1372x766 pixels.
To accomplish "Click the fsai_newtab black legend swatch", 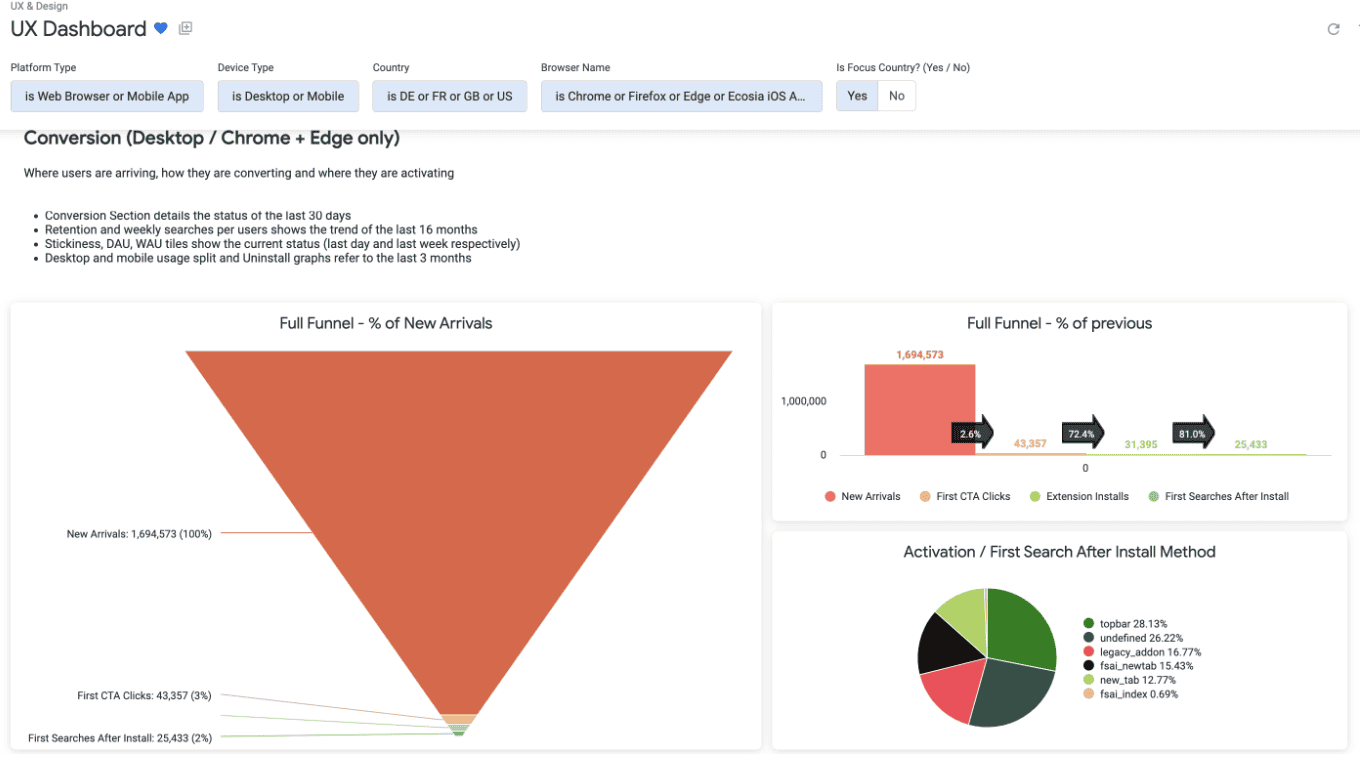I will click(1089, 666).
